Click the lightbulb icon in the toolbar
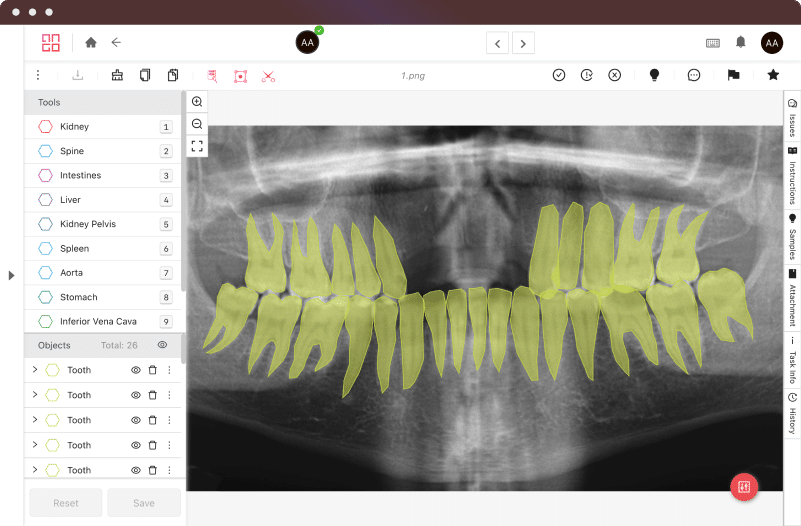801x526 pixels. click(x=654, y=75)
